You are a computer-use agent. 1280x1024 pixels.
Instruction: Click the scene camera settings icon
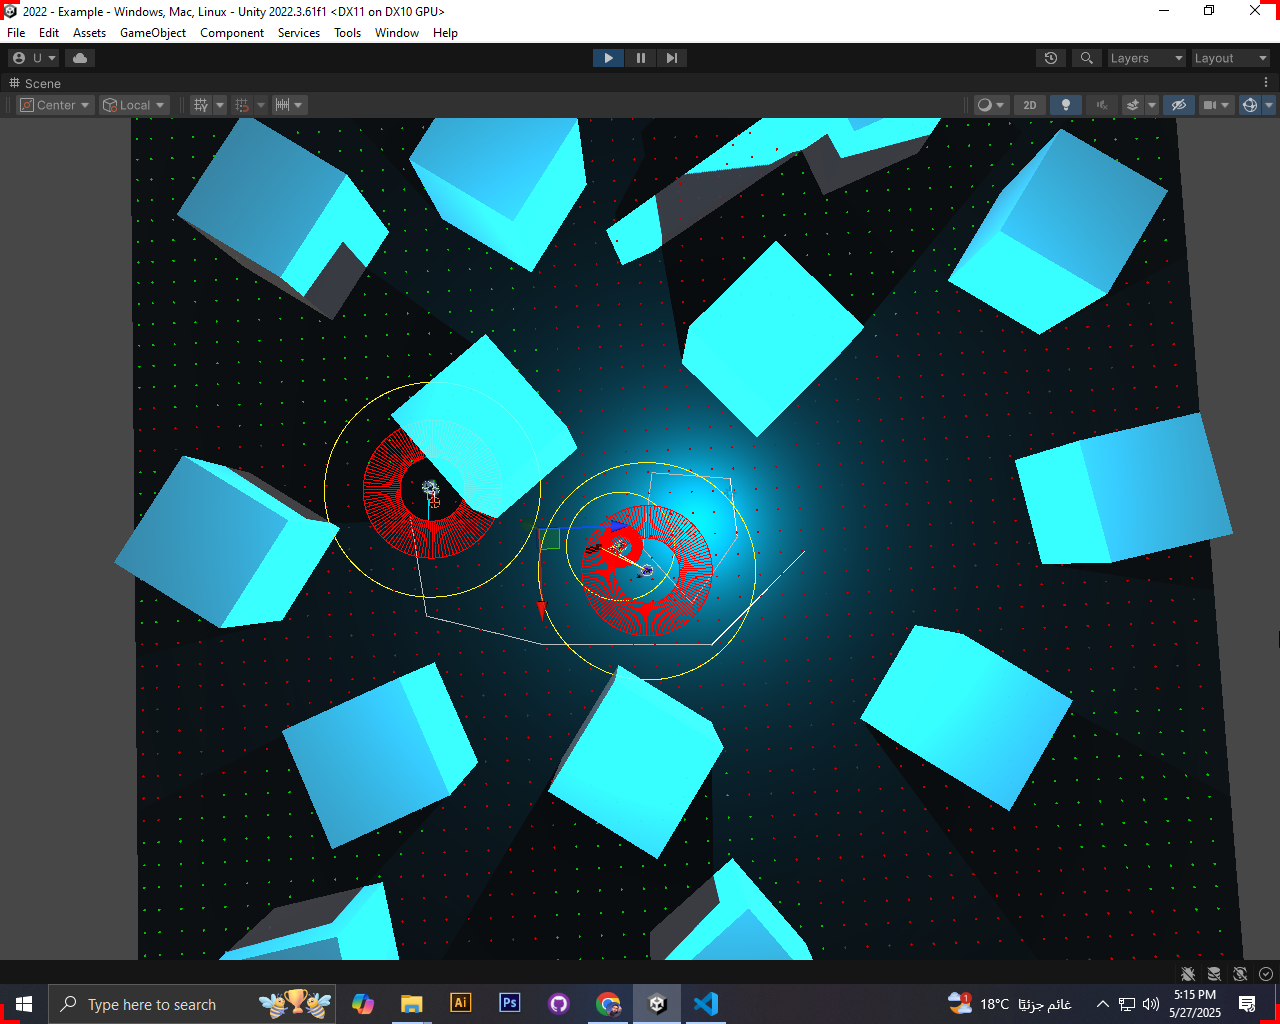pos(1215,105)
